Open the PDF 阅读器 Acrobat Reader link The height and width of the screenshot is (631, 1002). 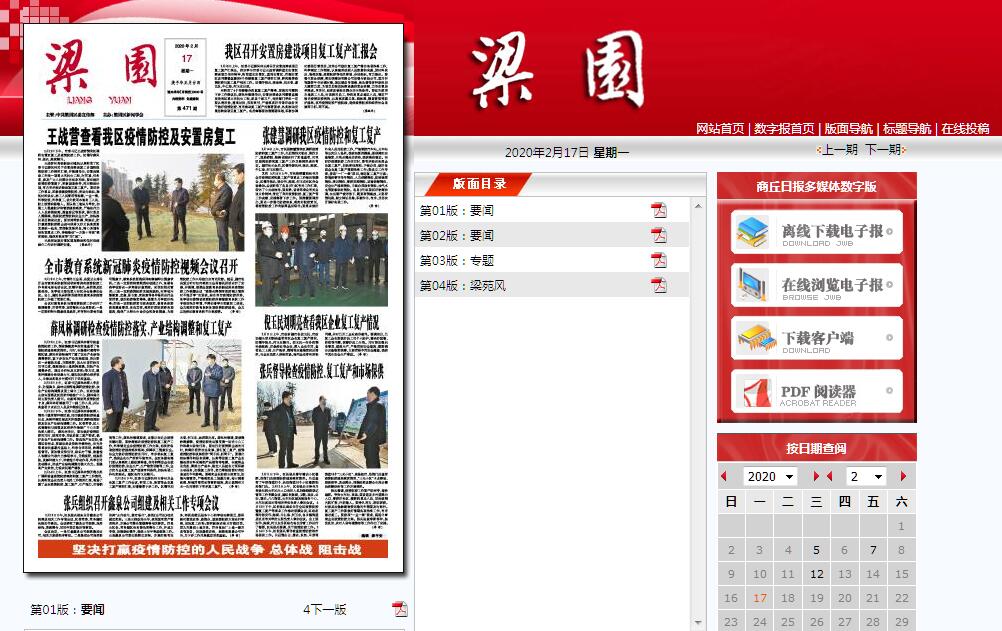[816, 392]
